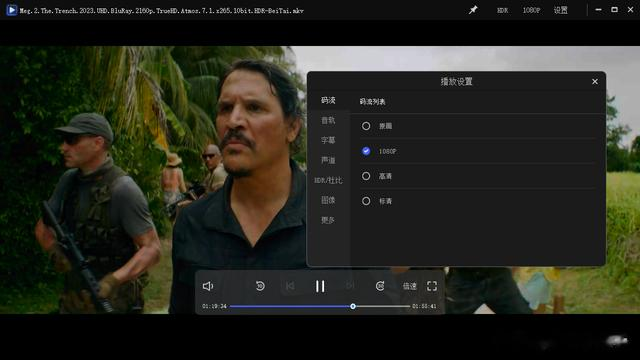This screenshot has height=360, width=640.
Task: Open 设置 settings in the title bar
Action: pyautogui.click(x=560, y=10)
